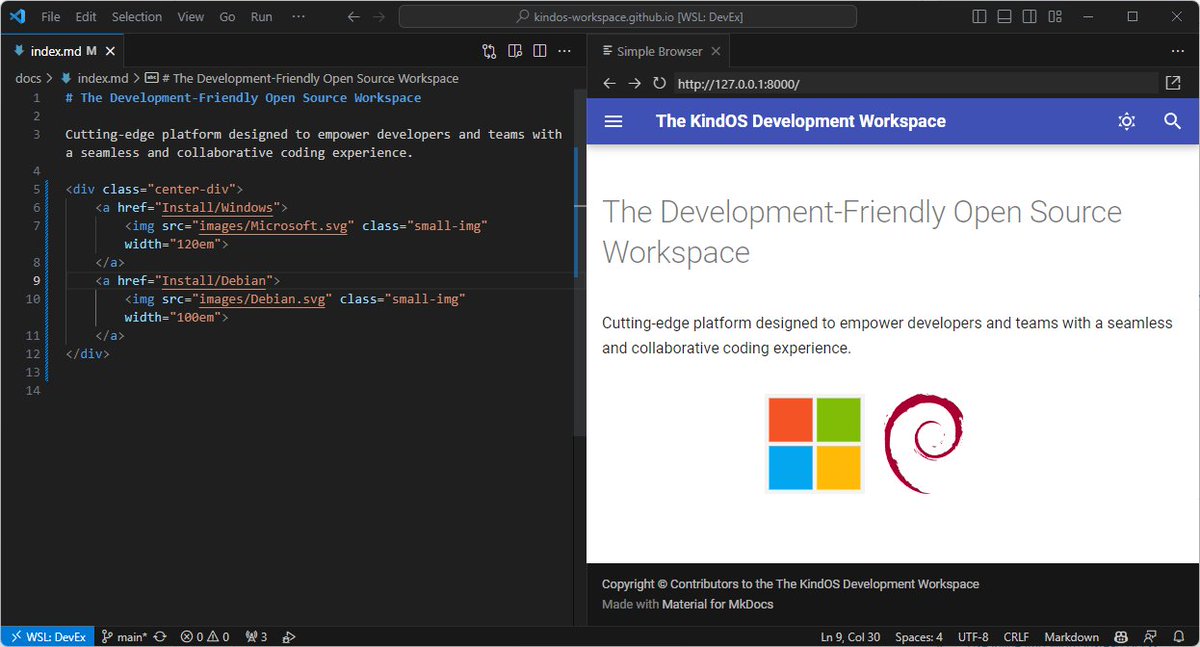Split the editor to the right
The image size is (1200, 647).
coord(540,51)
